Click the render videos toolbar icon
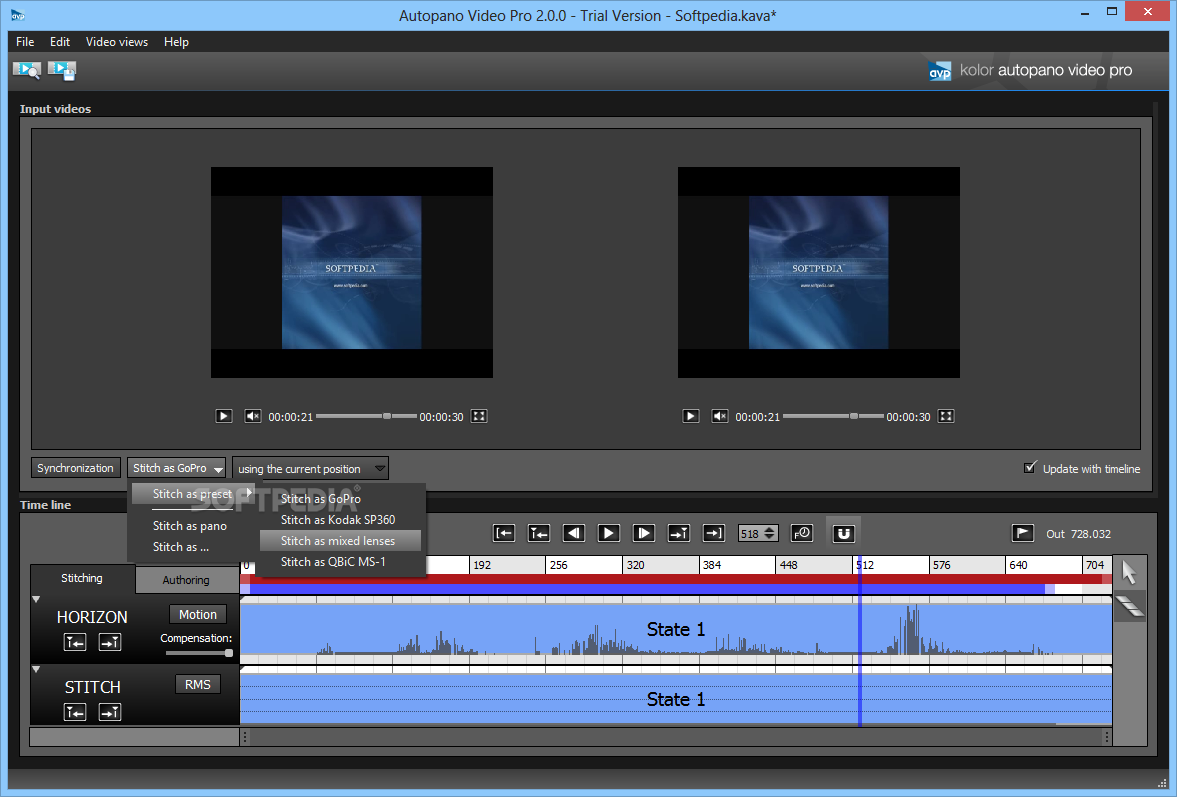The image size is (1177, 797). pos(62,70)
